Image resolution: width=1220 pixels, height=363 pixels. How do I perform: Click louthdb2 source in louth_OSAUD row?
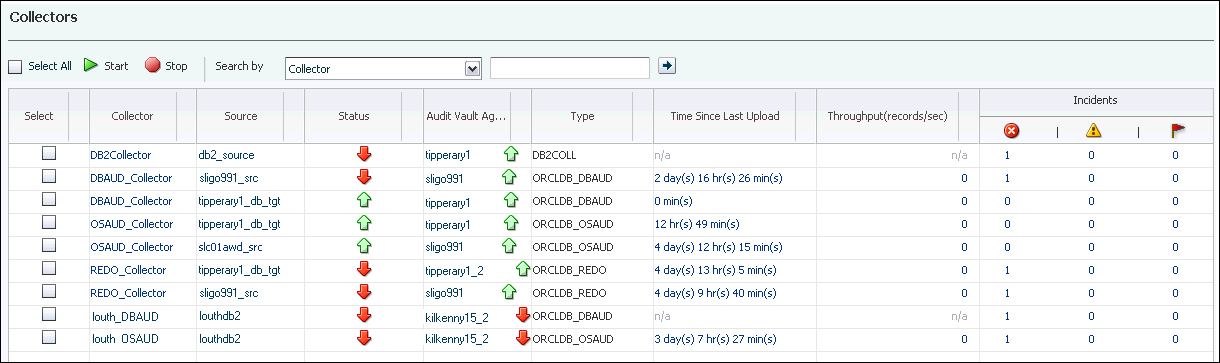tap(219, 339)
